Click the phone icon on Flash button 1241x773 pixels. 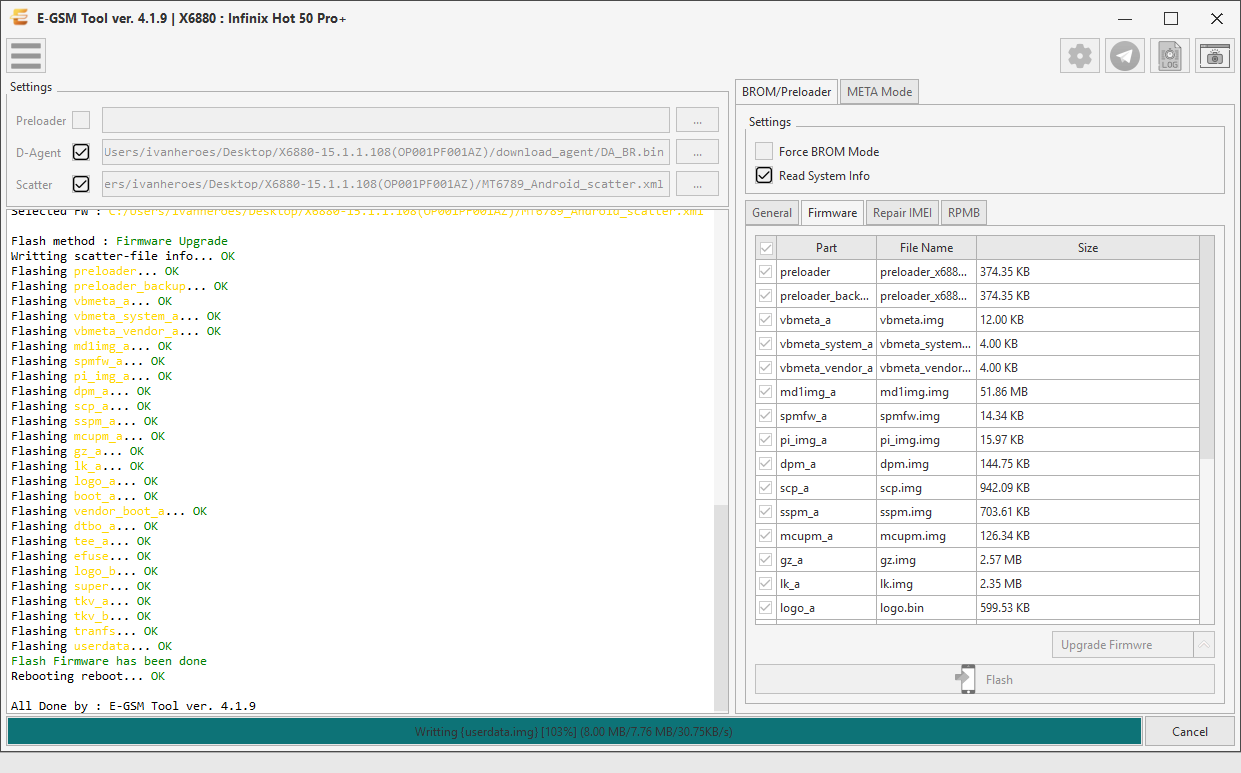[965, 679]
